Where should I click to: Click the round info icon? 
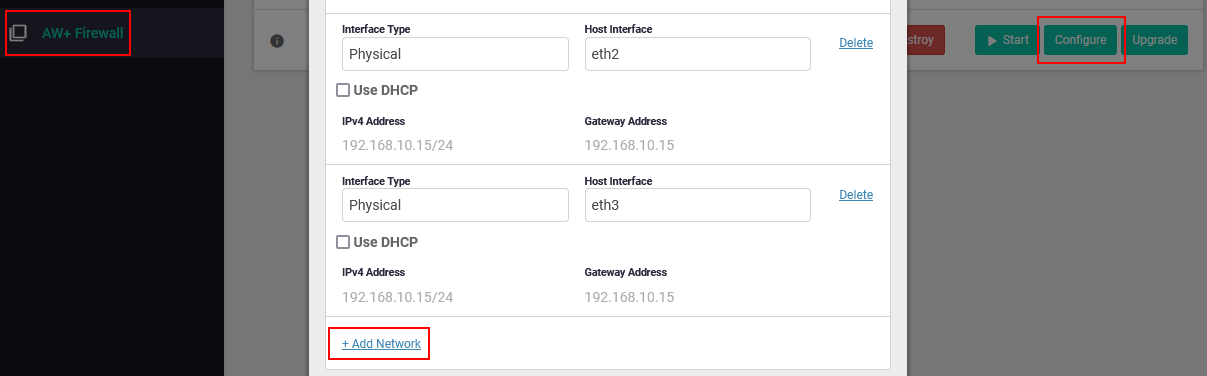[277, 41]
